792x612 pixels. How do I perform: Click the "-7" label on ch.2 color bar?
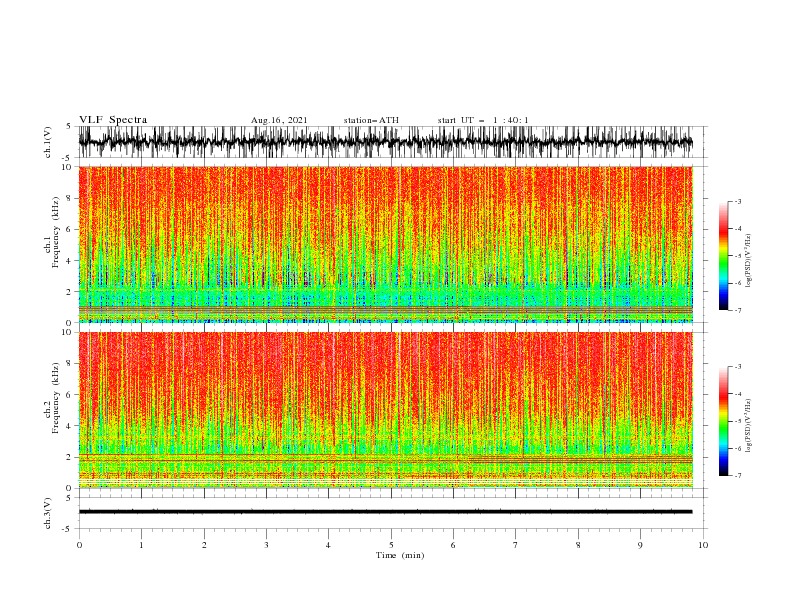click(x=737, y=476)
